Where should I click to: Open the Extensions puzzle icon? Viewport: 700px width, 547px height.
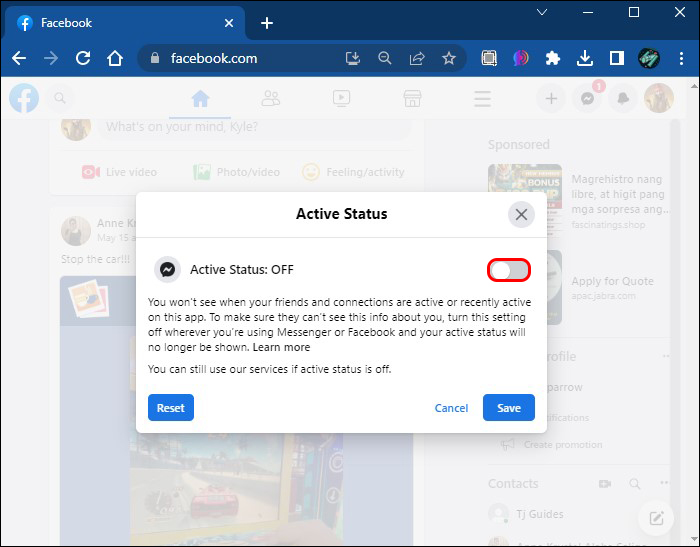coord(553,58)
